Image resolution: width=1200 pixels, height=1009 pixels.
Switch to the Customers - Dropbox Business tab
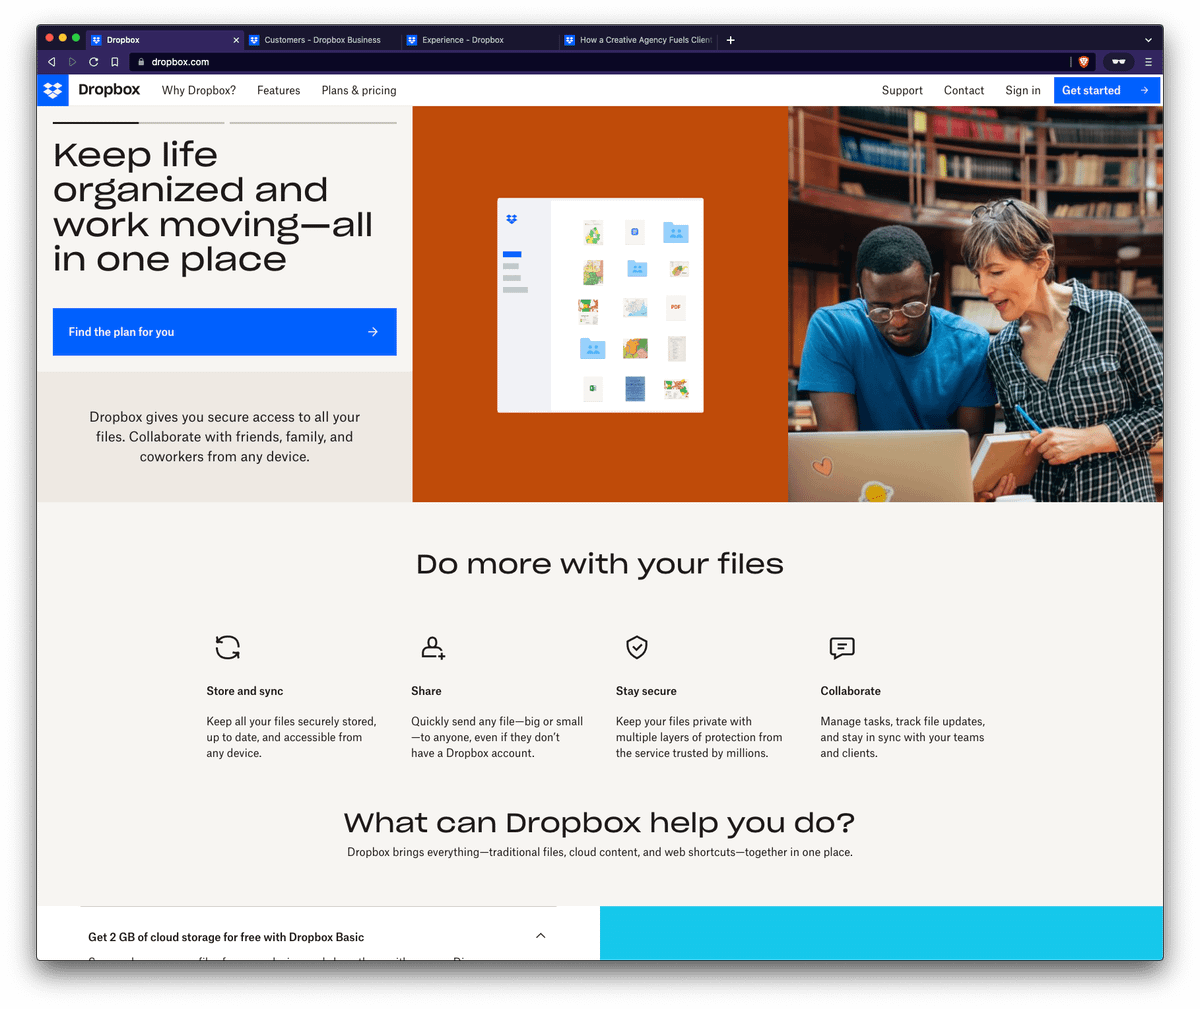pyautogui.click(x=322, y=40)
